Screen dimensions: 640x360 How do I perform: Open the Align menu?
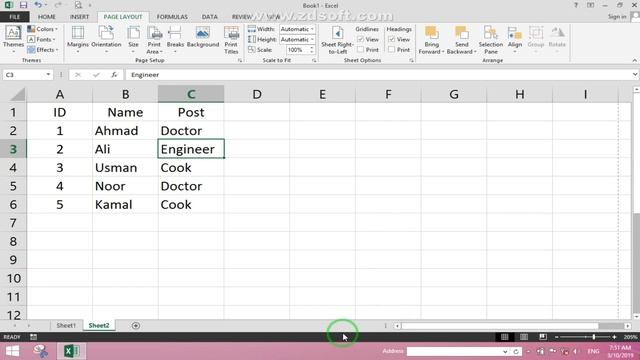(515, 39)
